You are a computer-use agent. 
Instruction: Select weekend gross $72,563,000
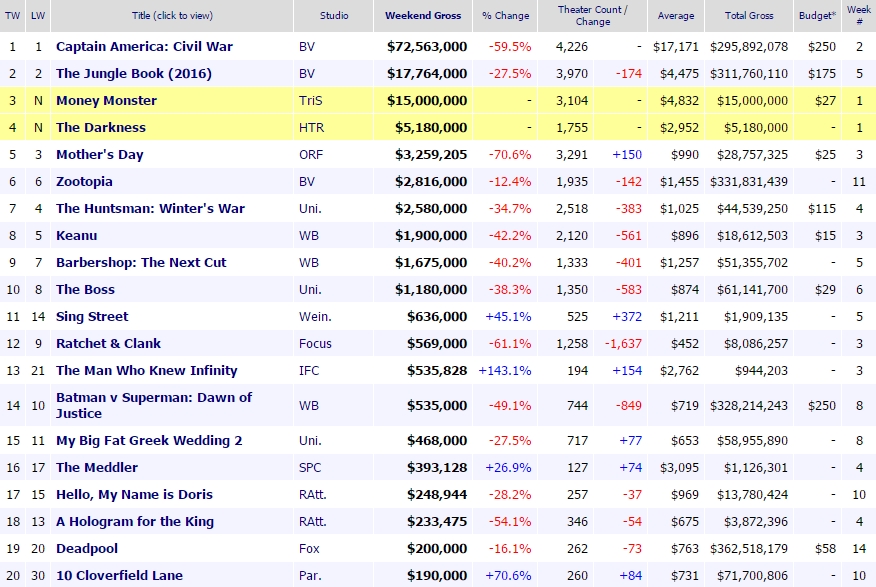[x=427, y=46]
